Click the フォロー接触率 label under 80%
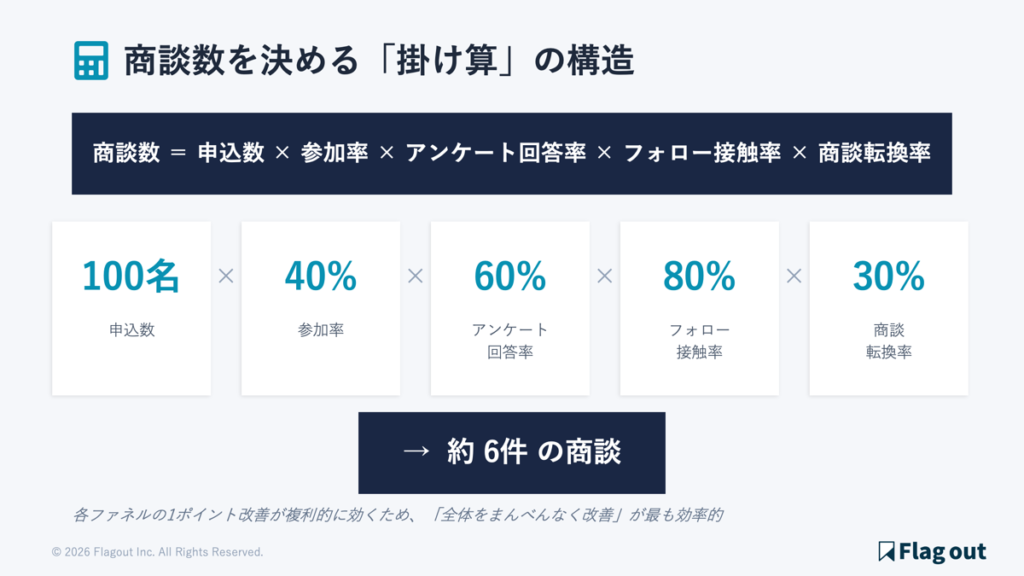Image resolution: width=1024 pixels, height=576 pixels. (x=699, y=341)
